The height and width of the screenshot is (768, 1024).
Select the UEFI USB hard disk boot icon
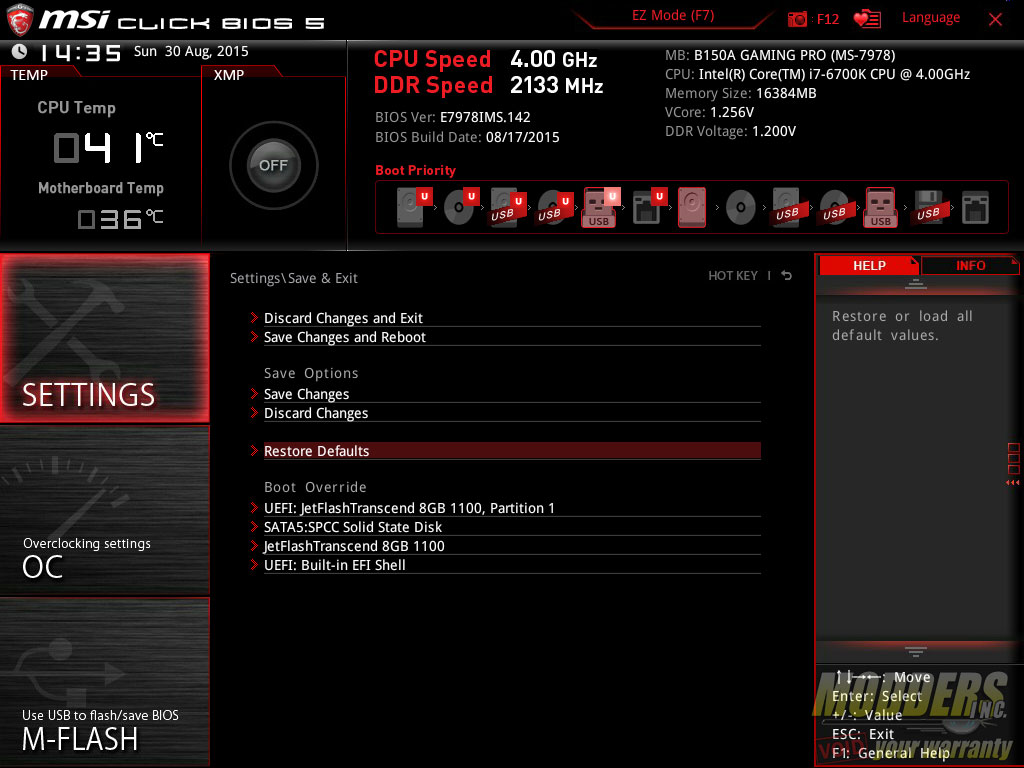[508, 206]
